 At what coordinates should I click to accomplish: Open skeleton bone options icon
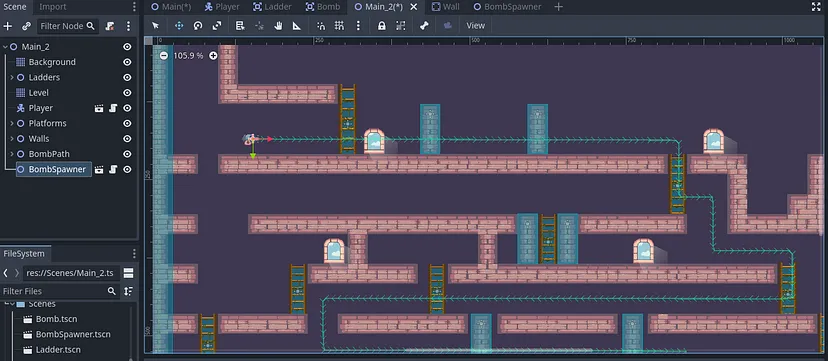coord(424,25)
